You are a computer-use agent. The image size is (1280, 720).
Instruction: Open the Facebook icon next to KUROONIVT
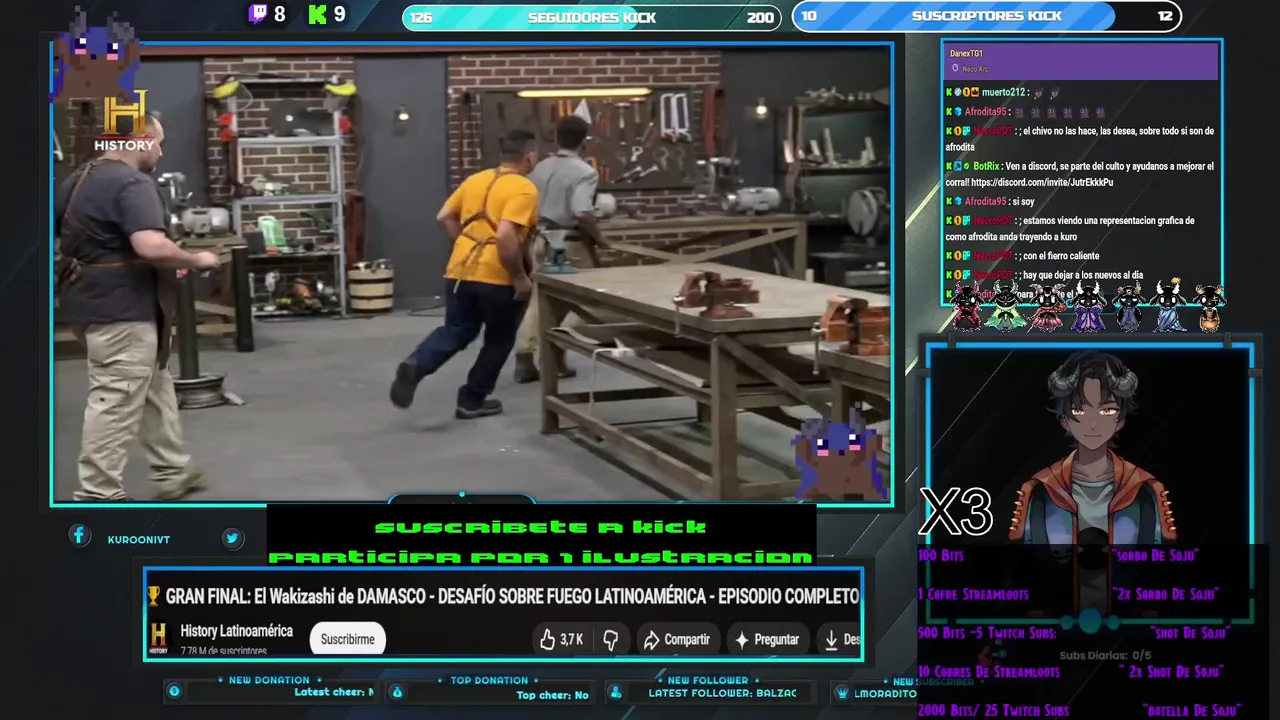point(79,536)
